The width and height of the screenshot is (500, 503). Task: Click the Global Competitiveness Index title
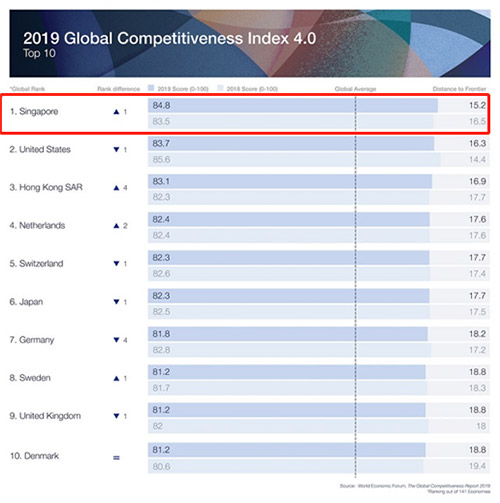click(170, 38)
